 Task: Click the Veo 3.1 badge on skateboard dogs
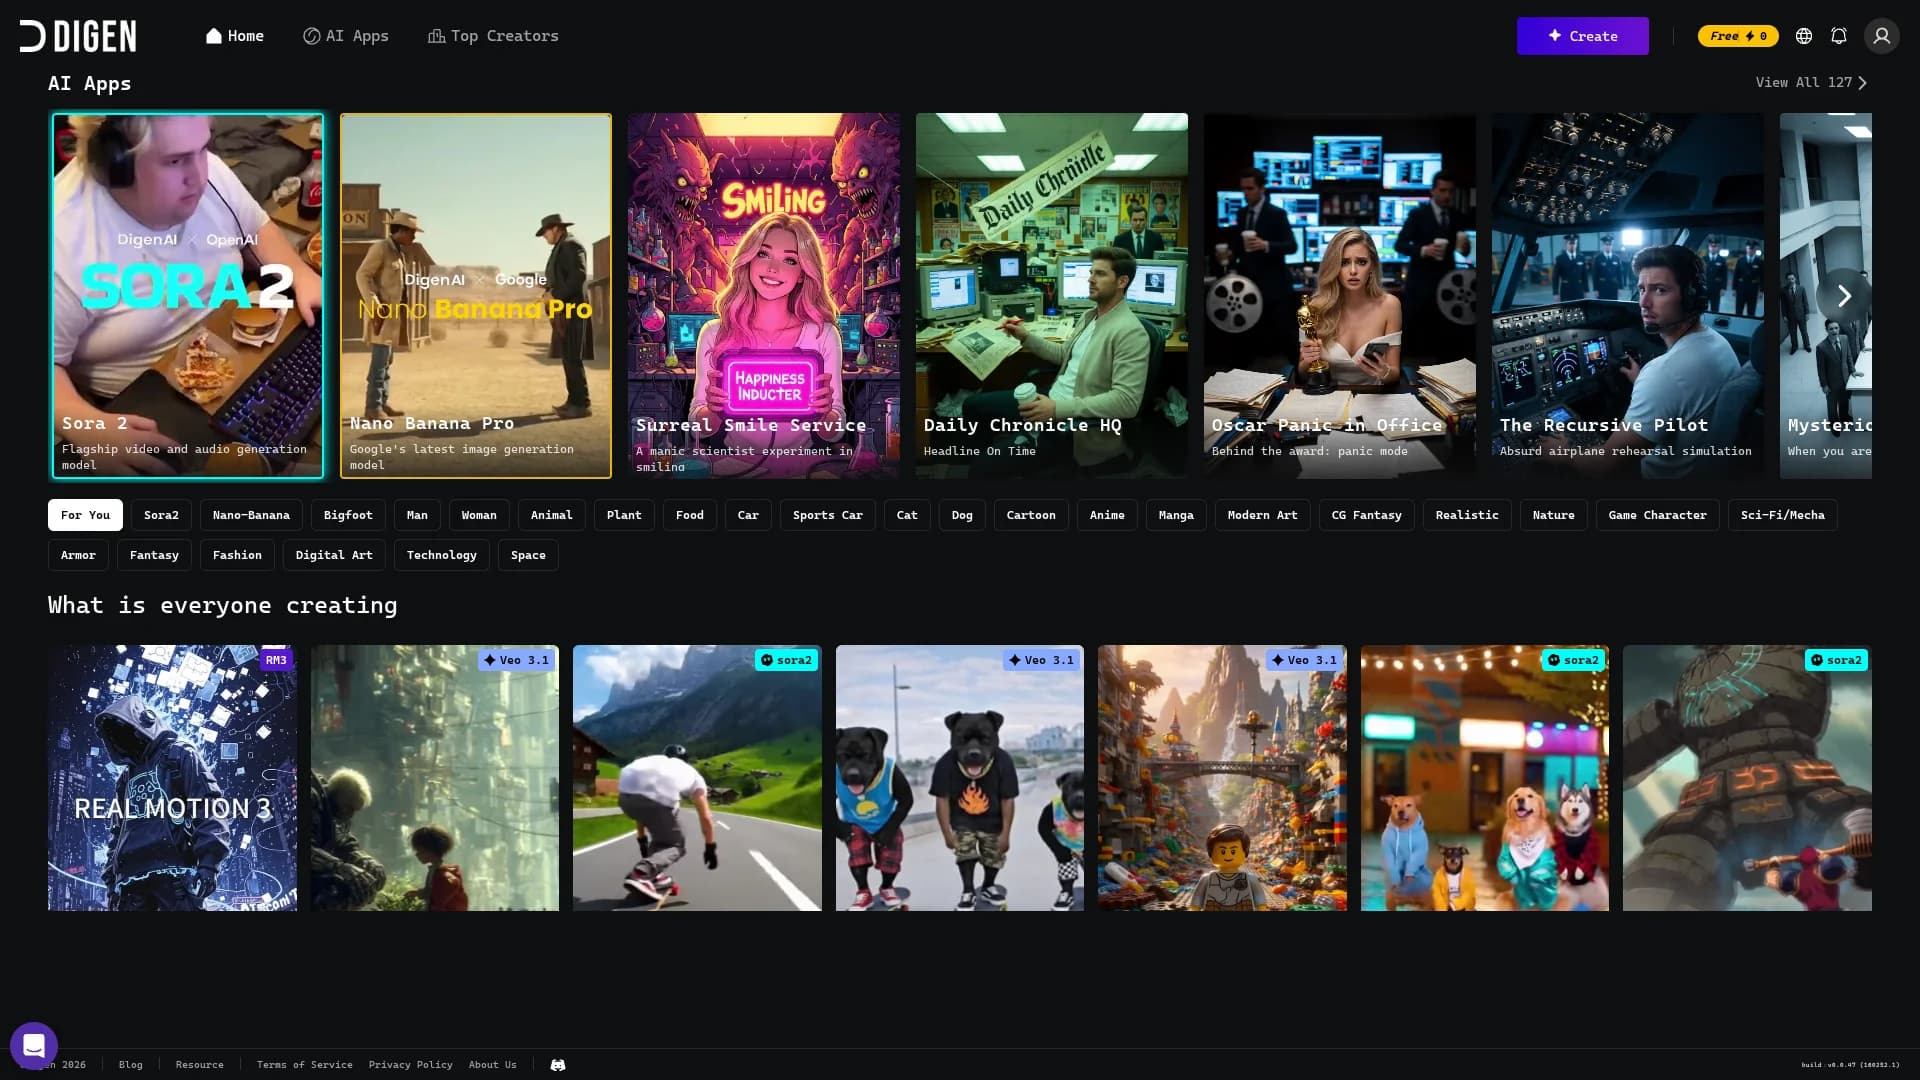pyautogui.click(x=1042, y=660)
